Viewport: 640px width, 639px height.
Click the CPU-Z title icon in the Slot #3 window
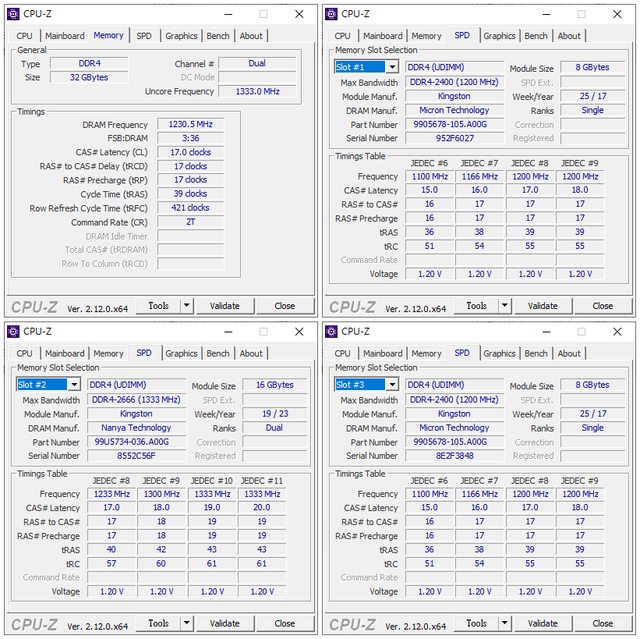pos(331,332)
